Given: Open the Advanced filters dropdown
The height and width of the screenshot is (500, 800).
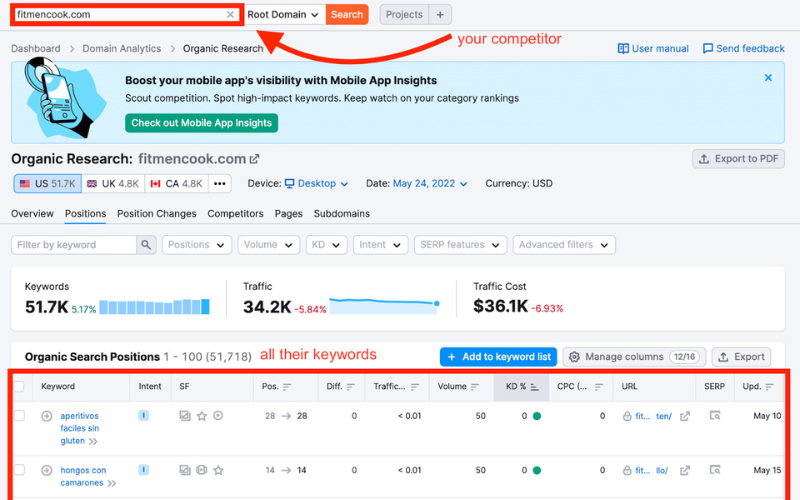Looking at the screenshot, I should [564, 245].
